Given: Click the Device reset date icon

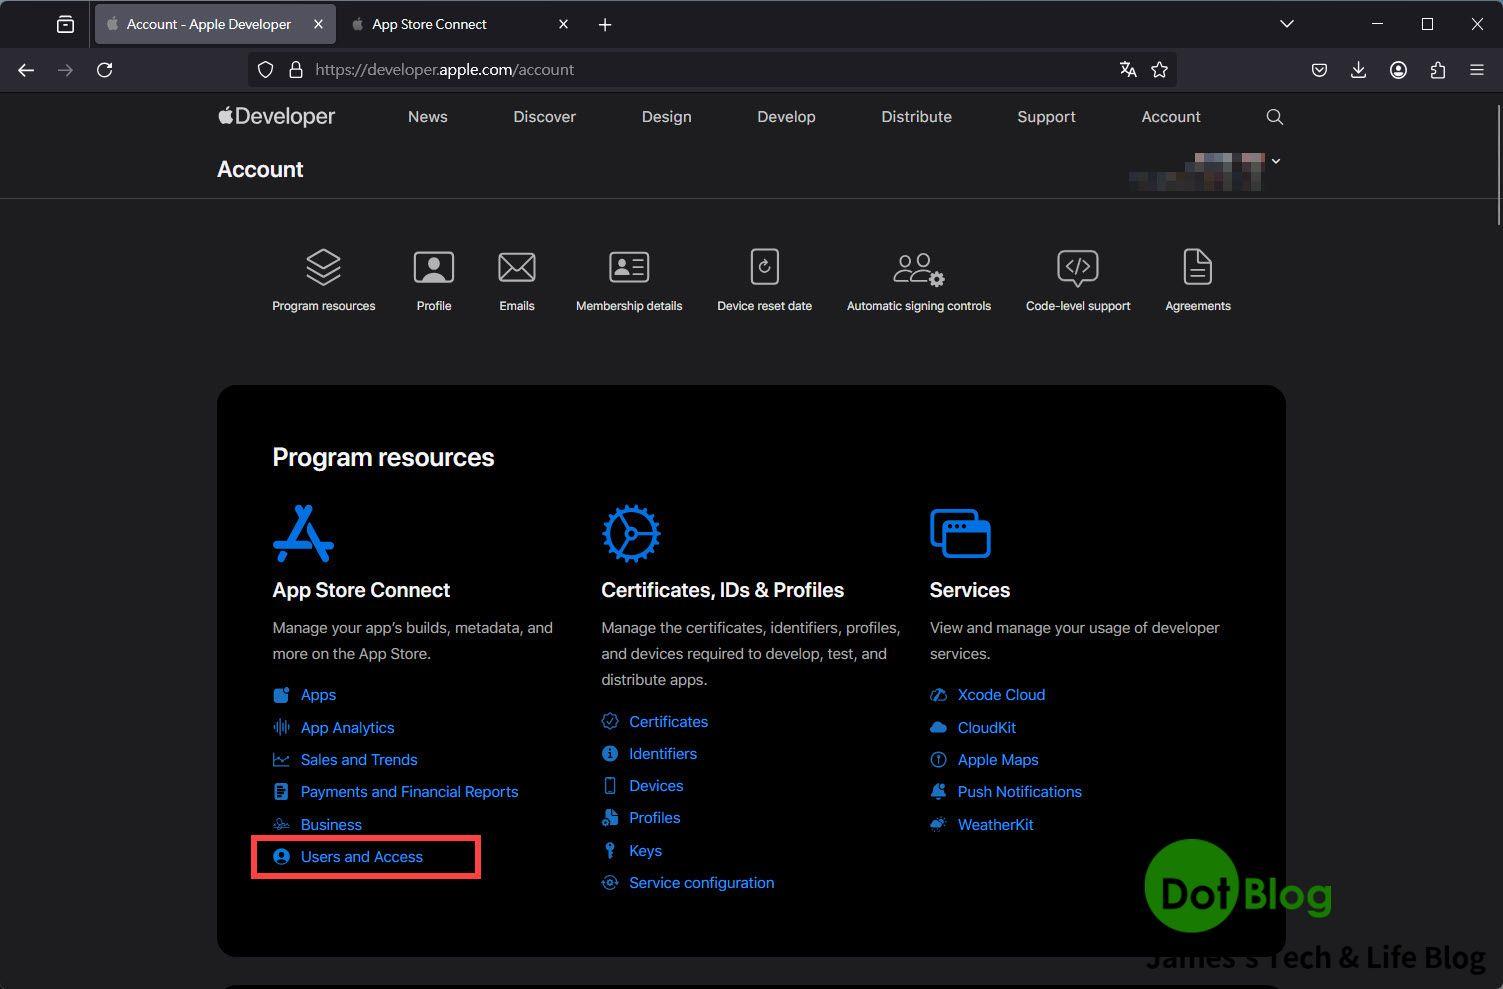Looking at the screenshot, I should pyautogui.click(x=764, y=268).
